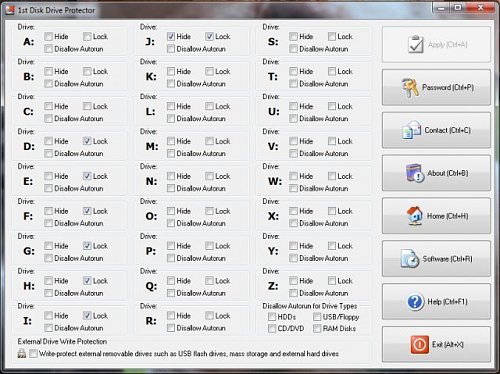Click the house icon on Home button
Viewport: 500px width, 374px height.
(x=414, y=216)
